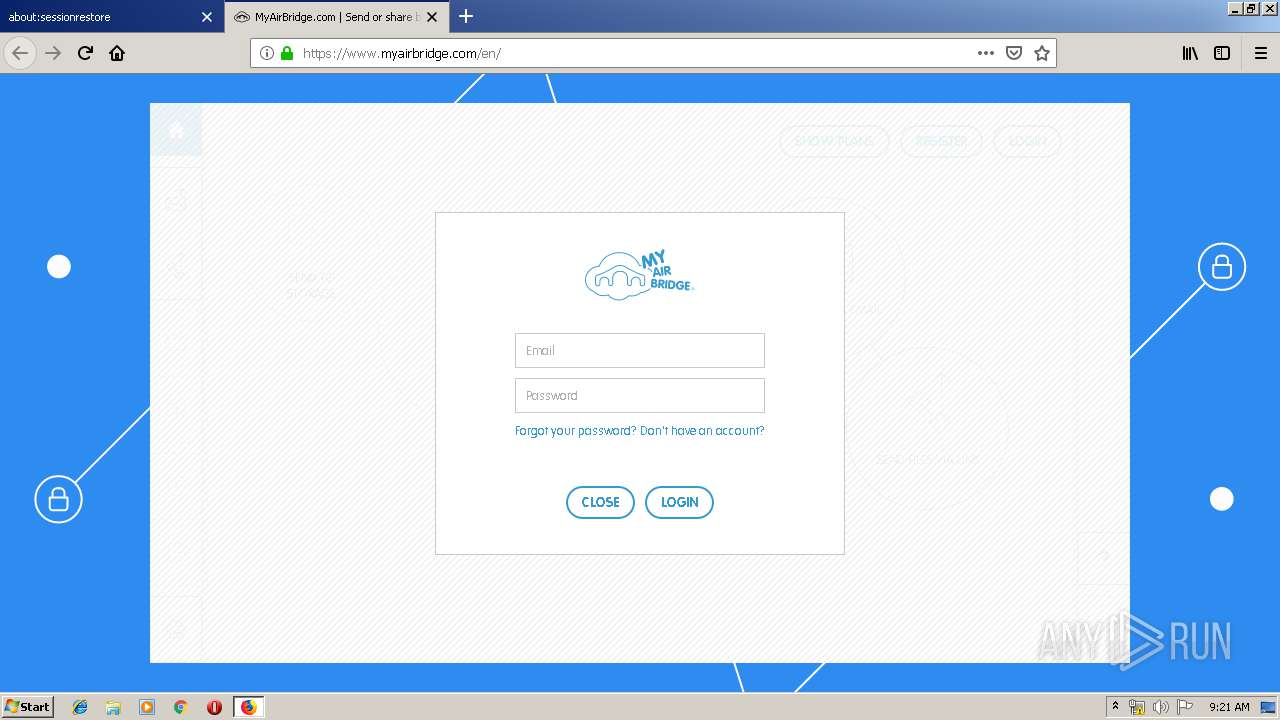Bookmark this page with the star
This screenshot has height=720, width=1280.
click(x=1042, y=54)
